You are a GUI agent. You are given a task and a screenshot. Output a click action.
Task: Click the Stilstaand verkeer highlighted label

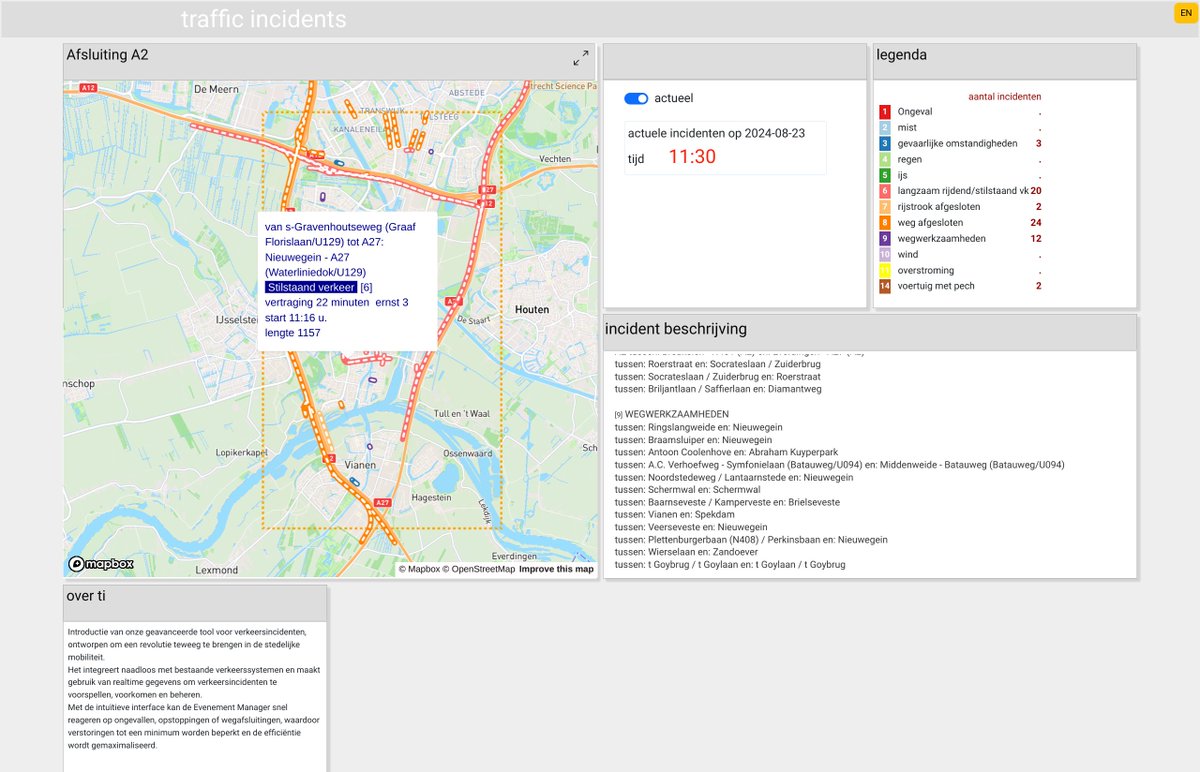311,287
